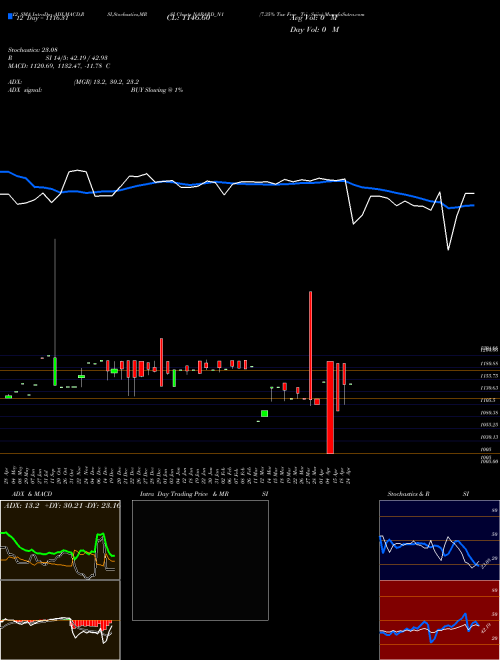Click the 'ADX & MACD' panel title

tap(32, 494)
